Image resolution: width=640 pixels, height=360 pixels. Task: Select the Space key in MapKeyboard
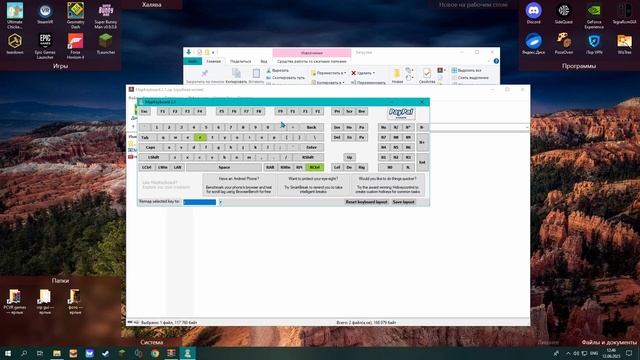click(x=224, y=167)
